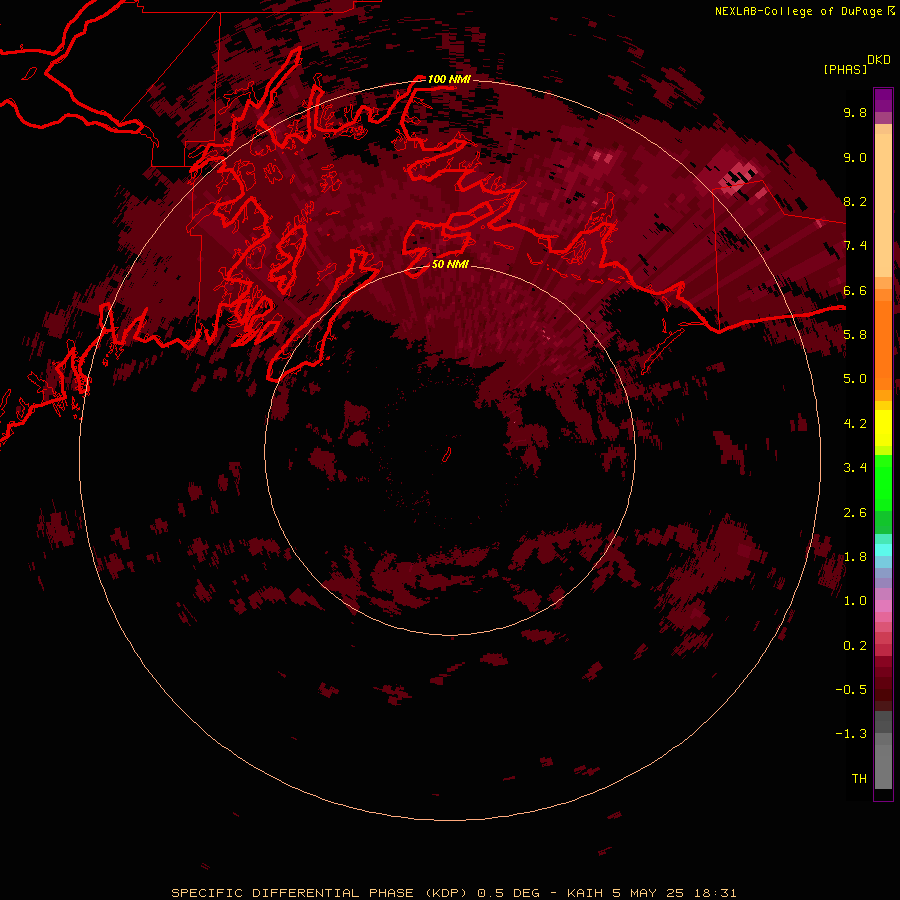
Task: Click the 8.2 scale value
Action: [855, 201]
